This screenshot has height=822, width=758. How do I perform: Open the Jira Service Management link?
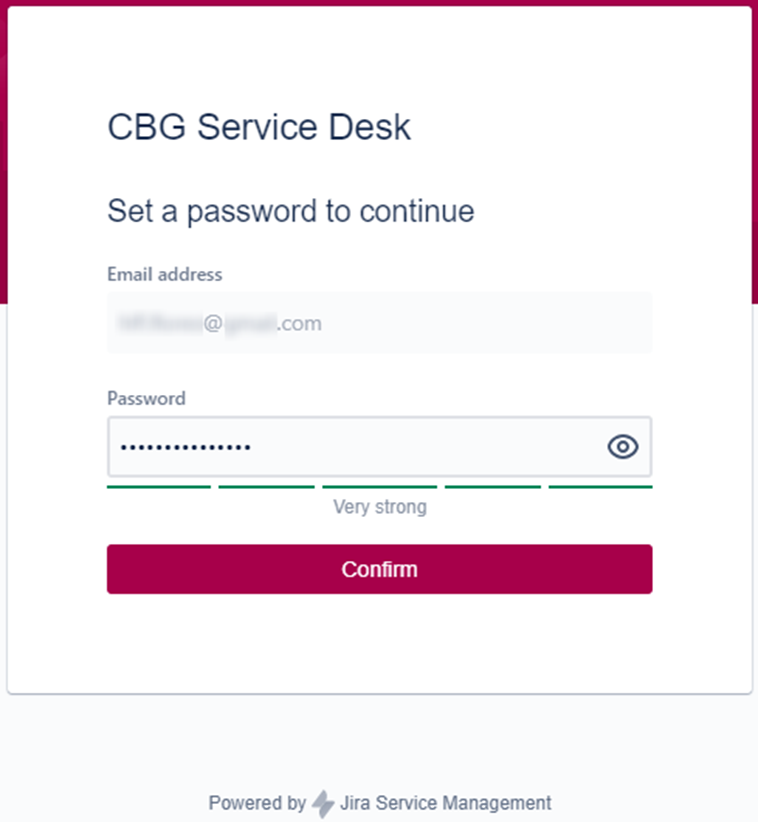click(x=446, y=803)
